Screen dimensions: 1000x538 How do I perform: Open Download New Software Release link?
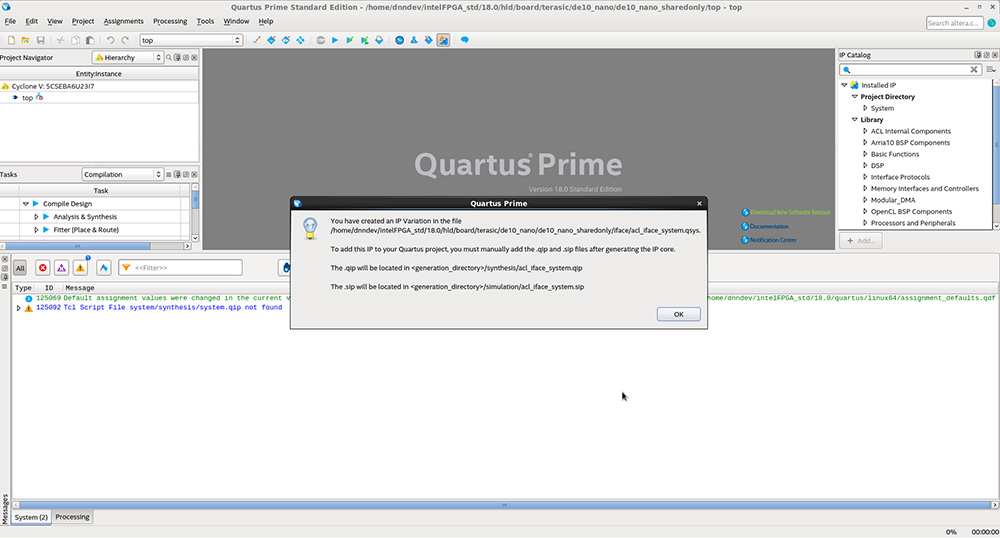click(x=790, y=212)
